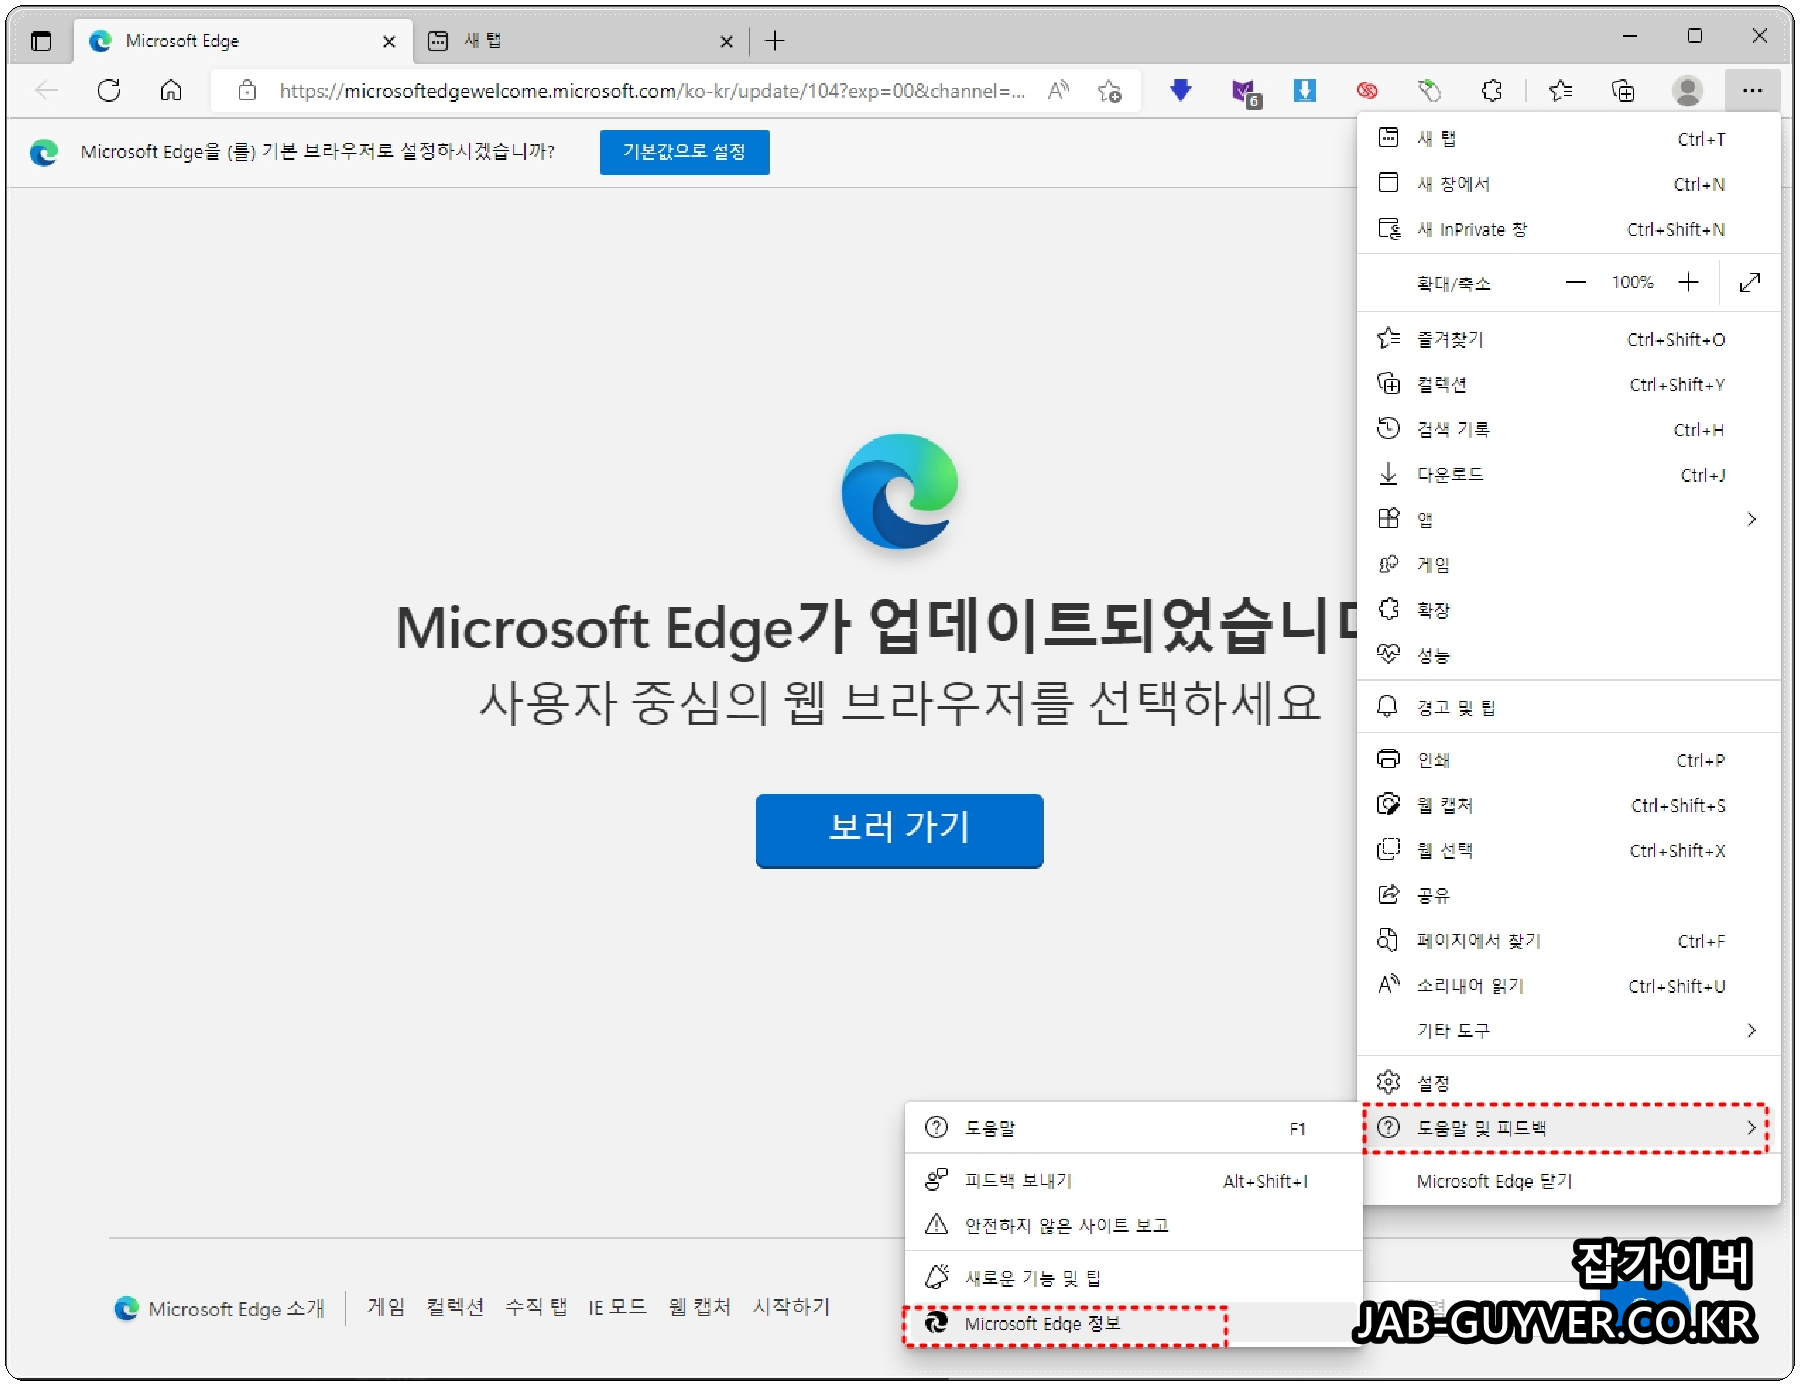Screen dimensions: 1800x1386
Task: Open 확장 menu entry
Action: tap(1568, 609)
